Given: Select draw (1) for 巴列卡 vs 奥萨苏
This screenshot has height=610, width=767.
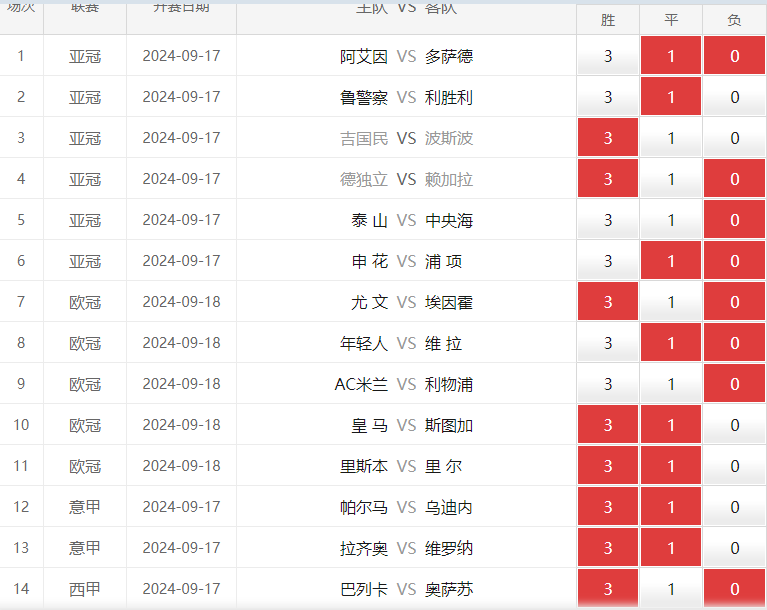Looking at the screenshot, I should [671, 589].
